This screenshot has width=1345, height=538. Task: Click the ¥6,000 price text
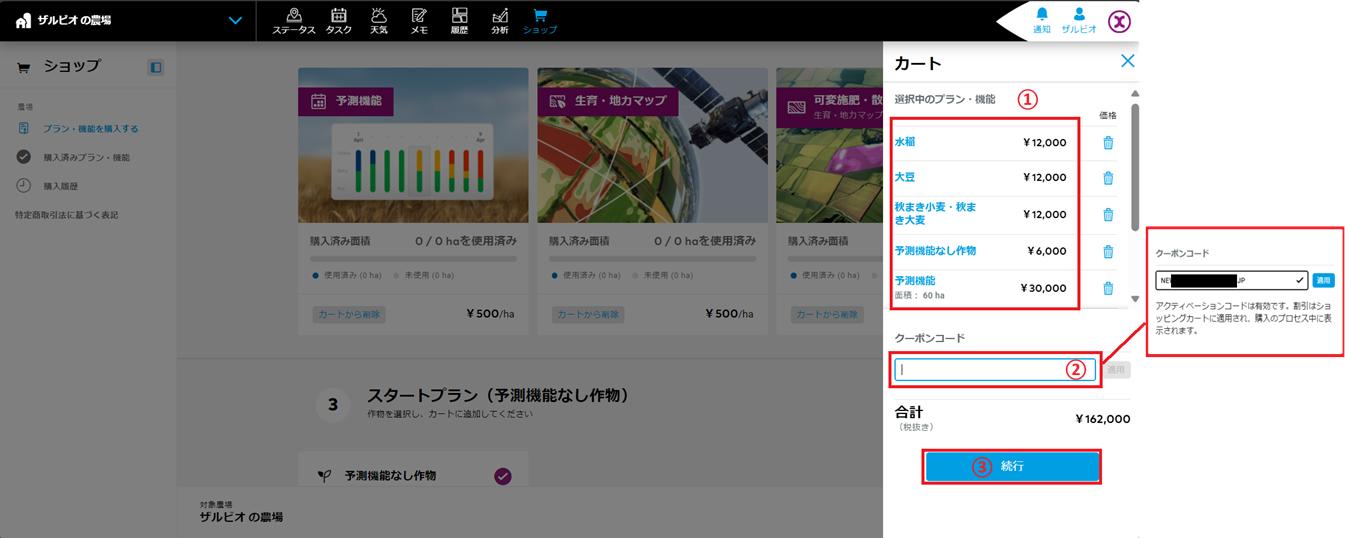click(x=1047, y=251)
